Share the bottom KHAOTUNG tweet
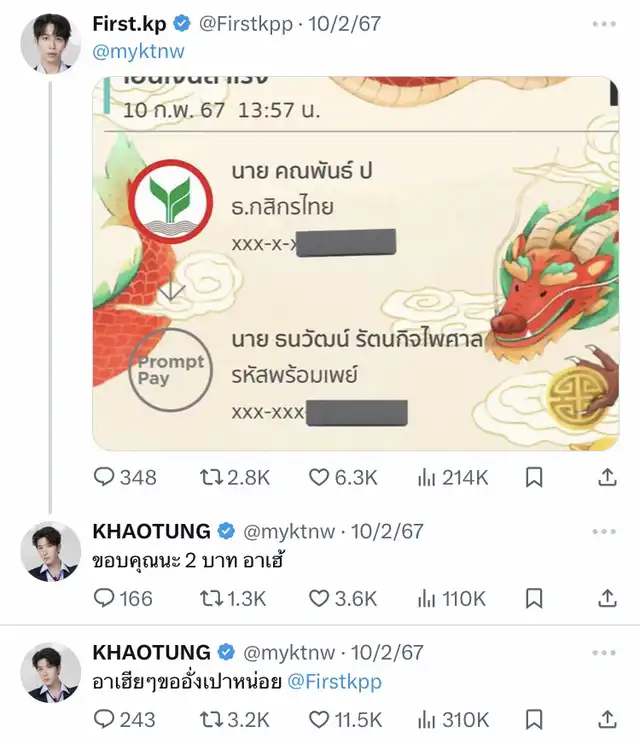 [x=607, y=719]
